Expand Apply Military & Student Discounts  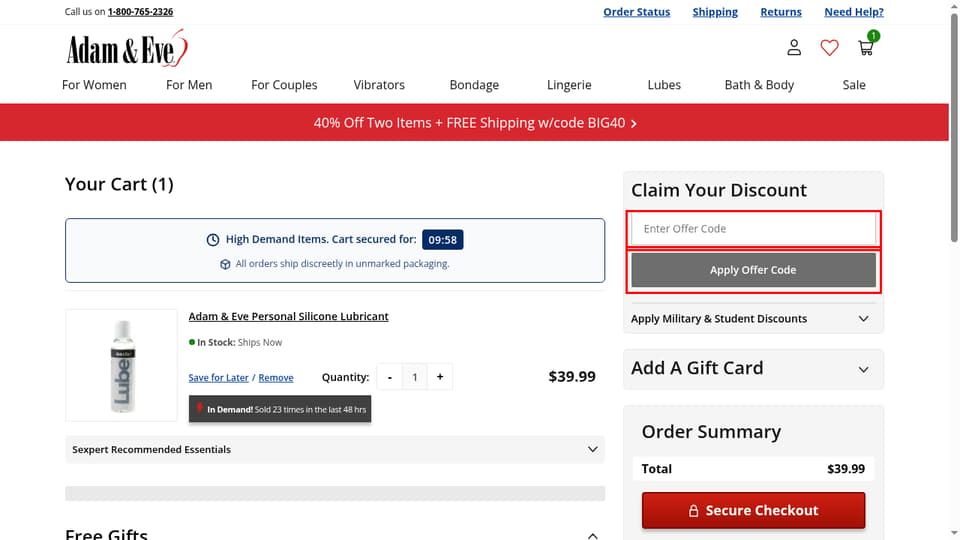(x=753, y=318)
